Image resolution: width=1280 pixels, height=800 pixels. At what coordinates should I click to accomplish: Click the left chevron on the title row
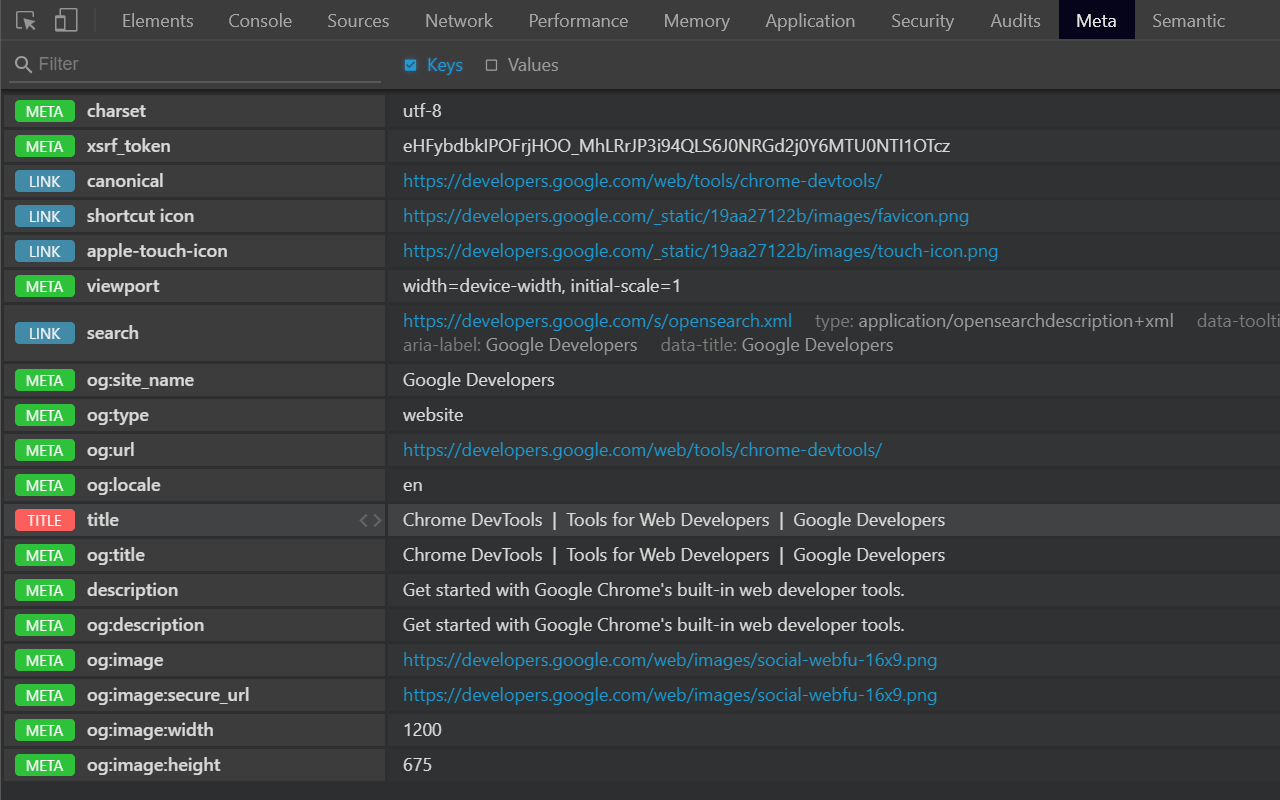pyautogui.click(x=361, y=519)
